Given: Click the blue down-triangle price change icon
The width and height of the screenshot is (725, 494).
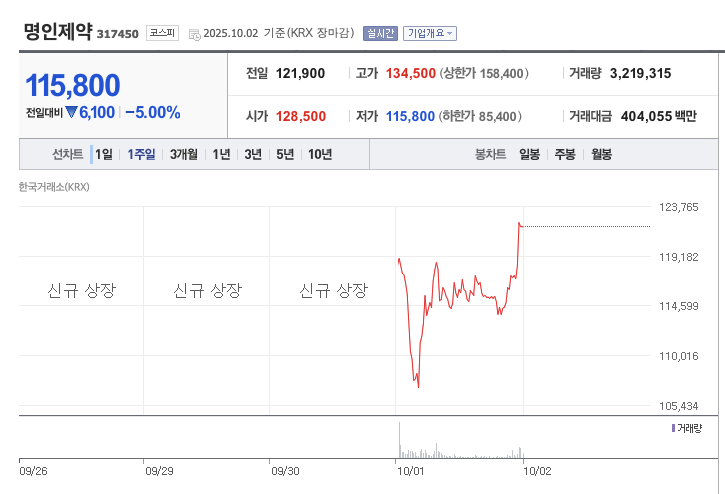Looking at the screenshot, I should click(x=71, y=113).
